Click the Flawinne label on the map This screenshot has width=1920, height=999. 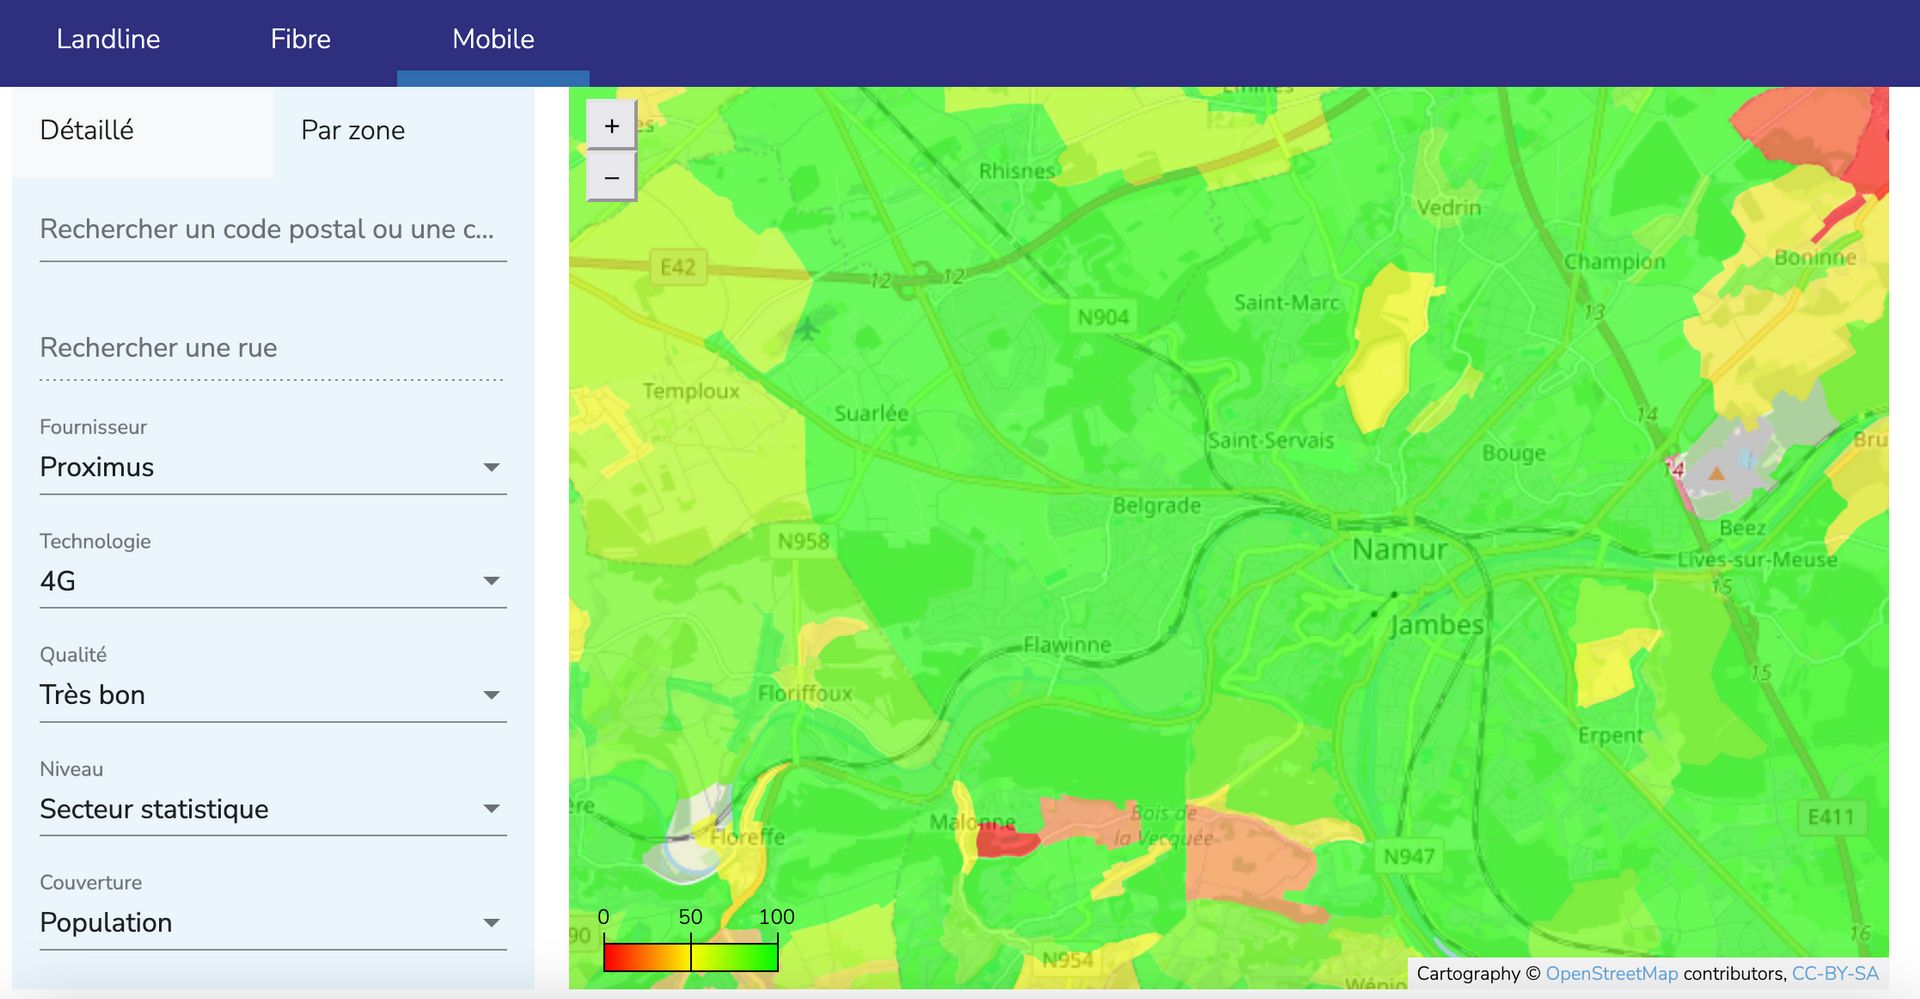[x=1067, y=645]
